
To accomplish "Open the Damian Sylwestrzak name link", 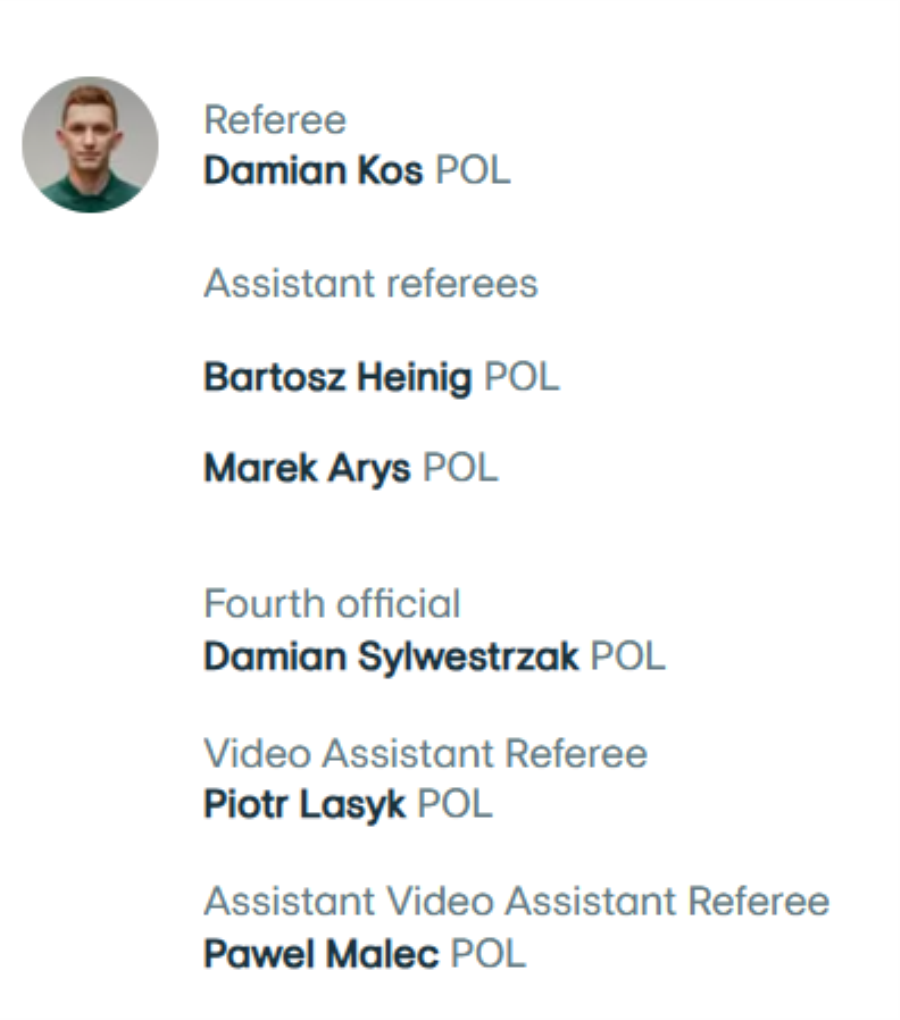I will click(x=391, y=657).
